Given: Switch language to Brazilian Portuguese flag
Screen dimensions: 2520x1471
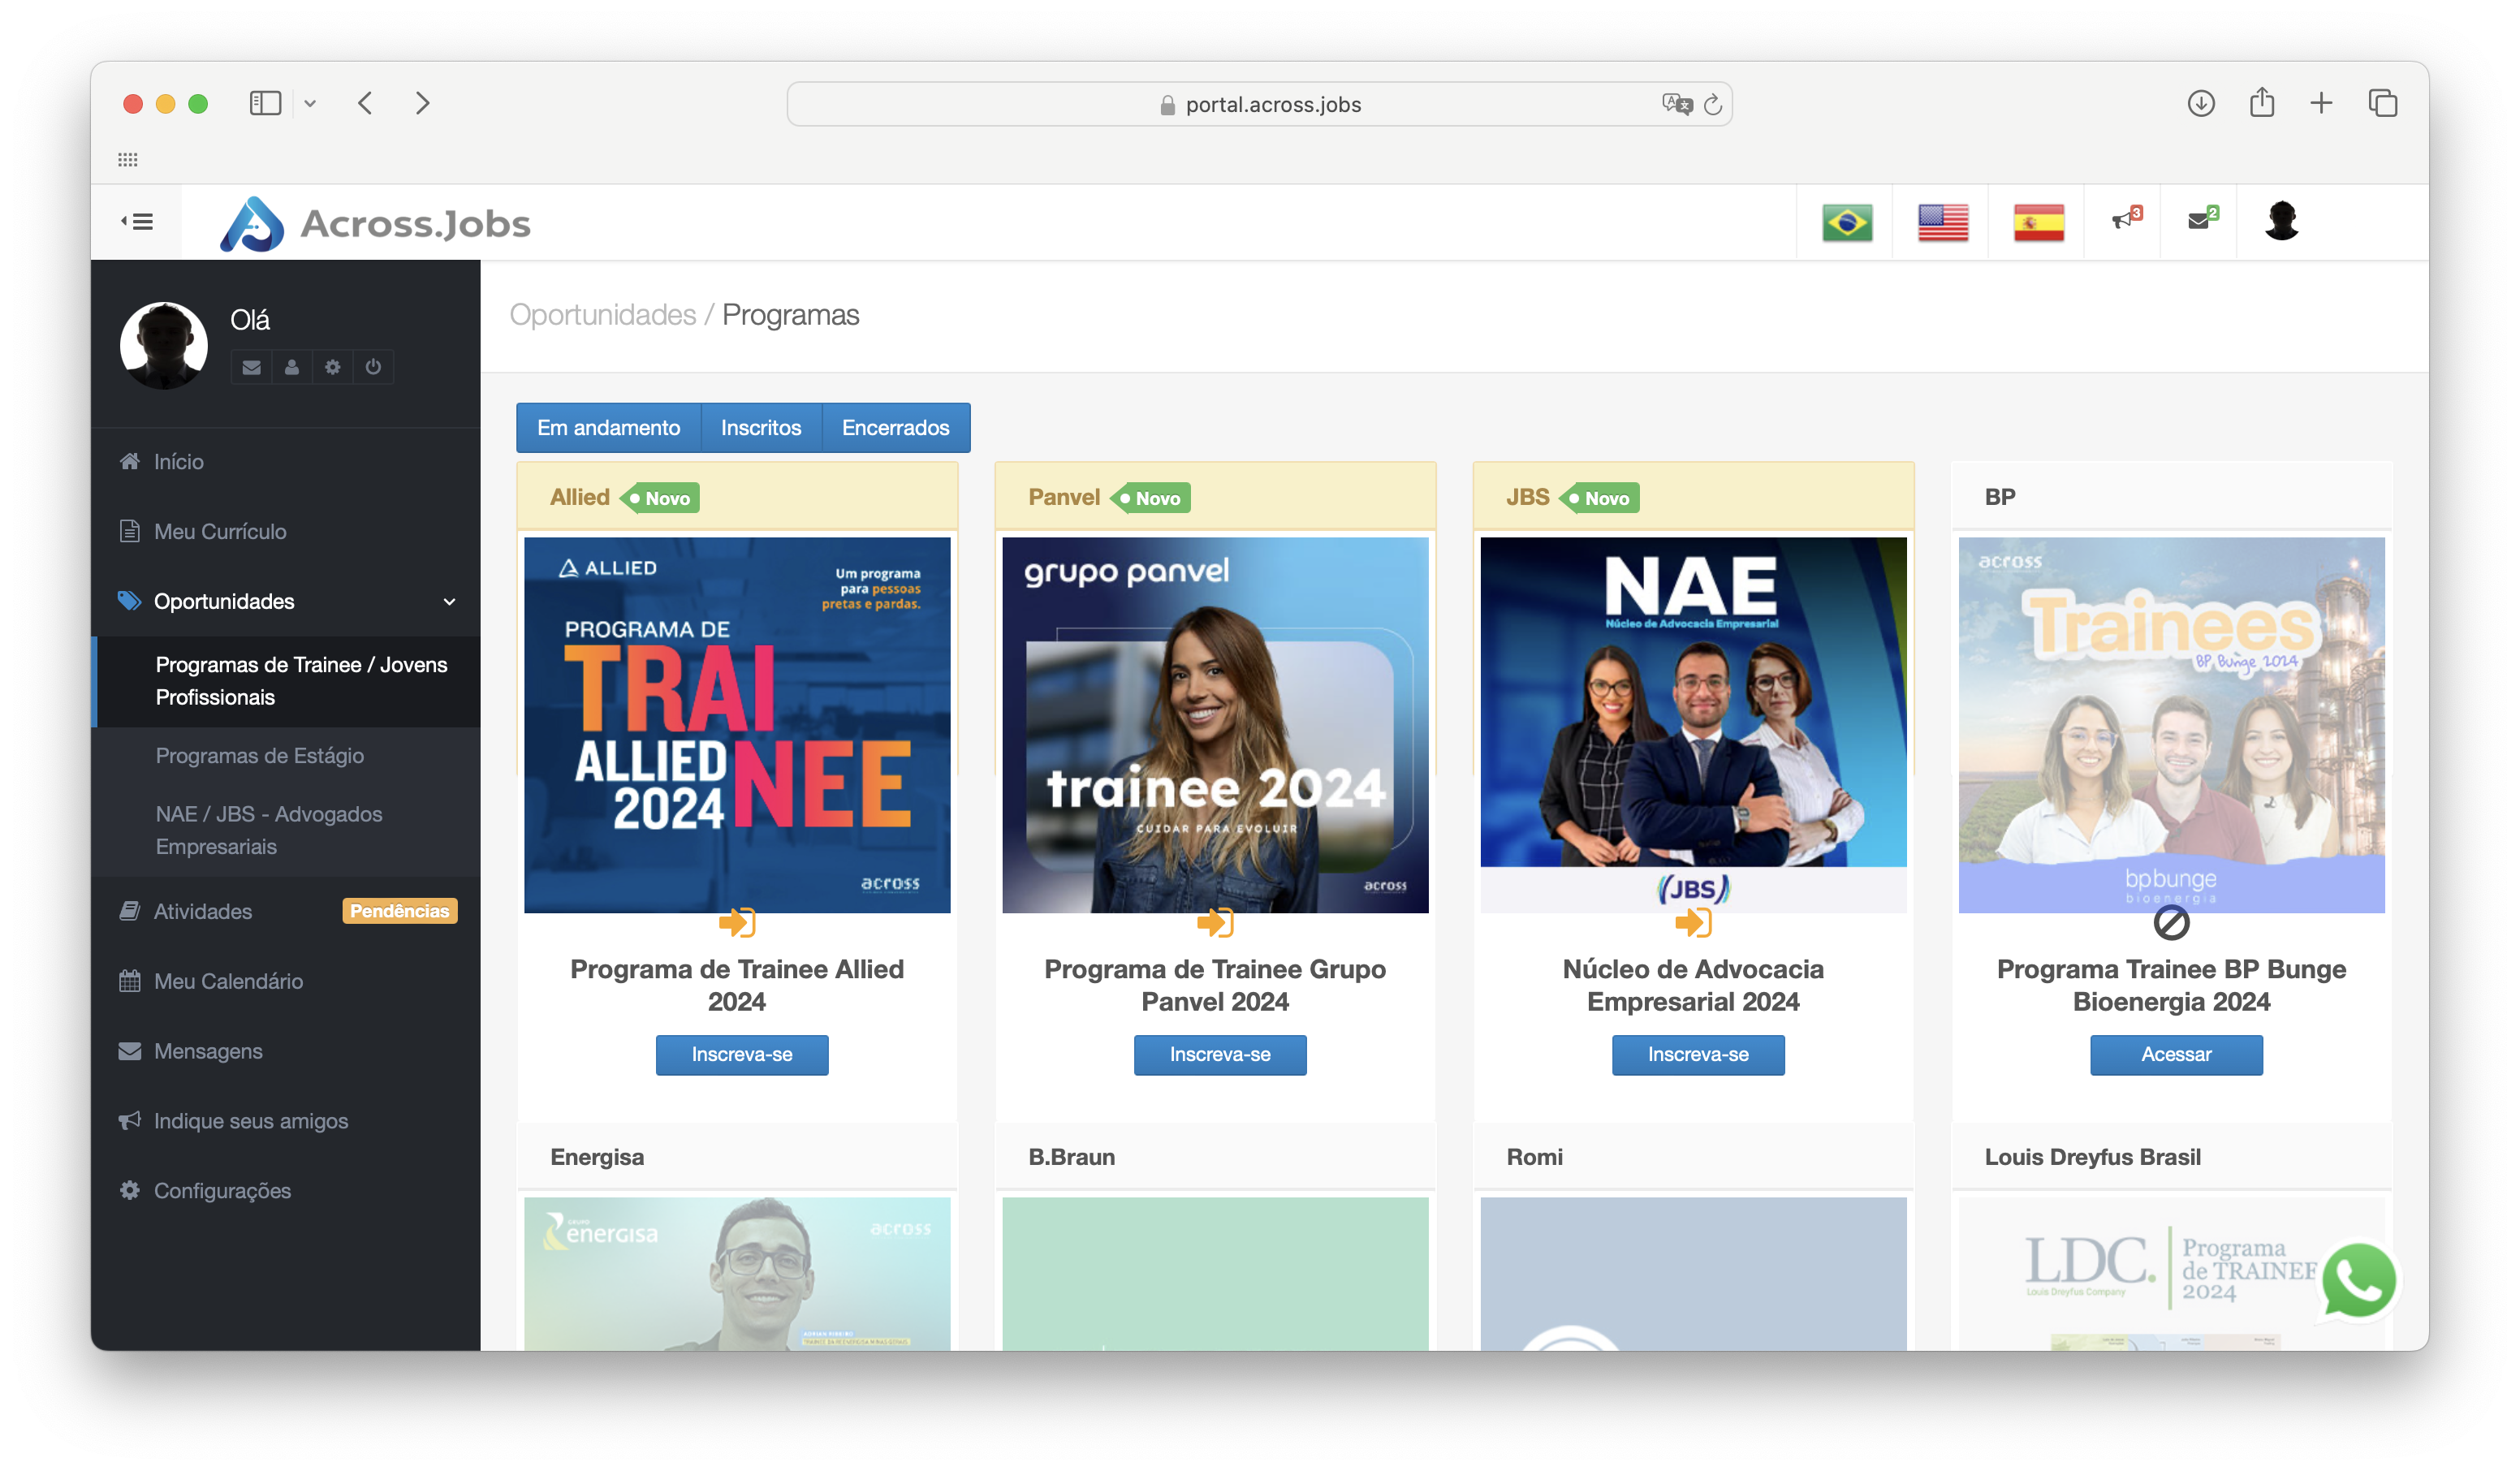Looking at the screenshot, I should (x=1846, y=222).
